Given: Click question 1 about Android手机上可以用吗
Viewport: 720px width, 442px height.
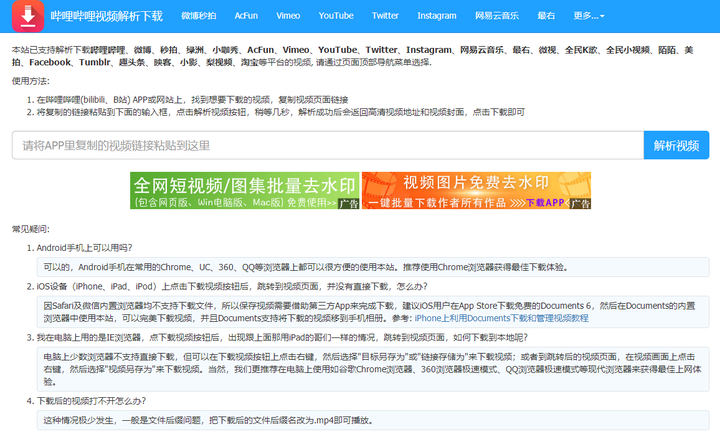Looking at the screenshot, I should tap(84, 248).
